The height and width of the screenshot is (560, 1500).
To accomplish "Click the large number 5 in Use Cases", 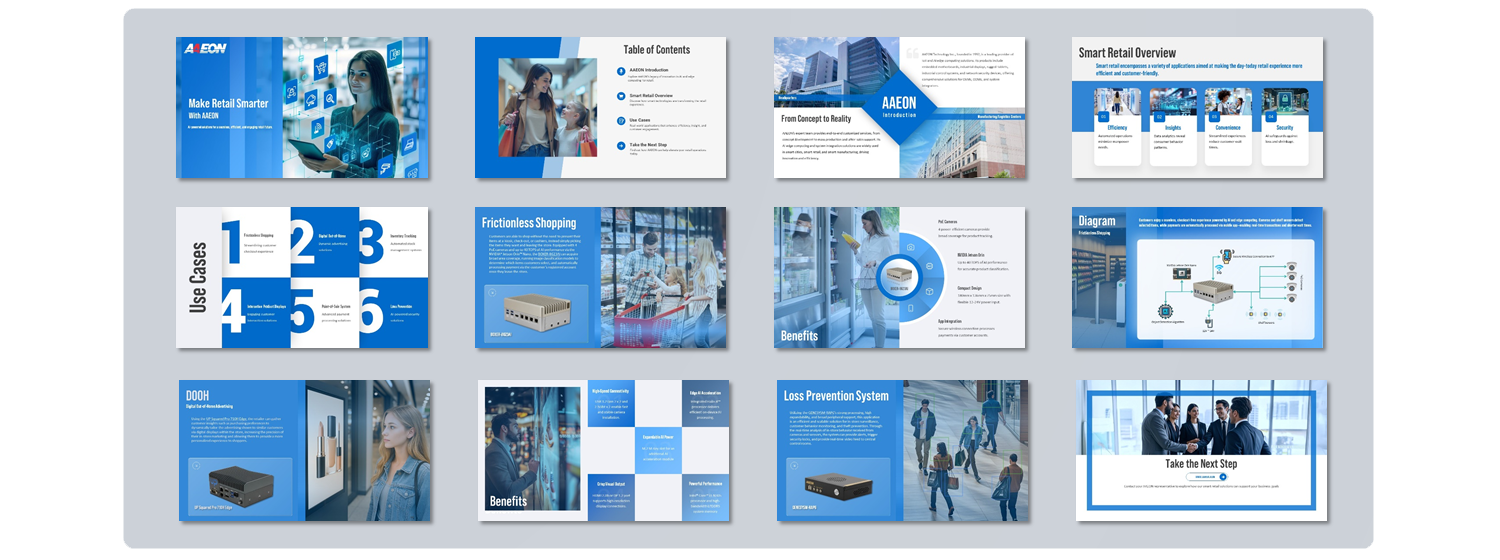I will click(x=304, y=313).
